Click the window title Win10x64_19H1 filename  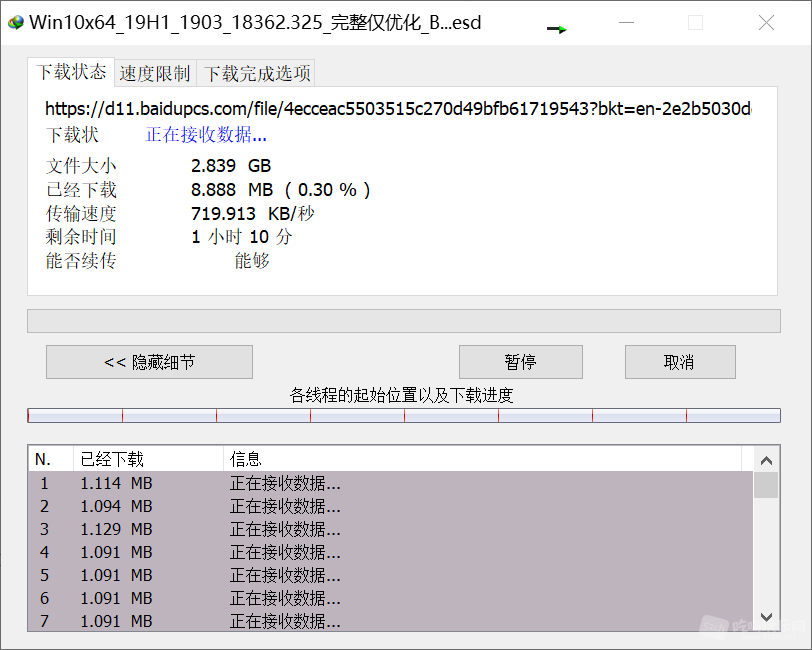click(x=255, y=23)
